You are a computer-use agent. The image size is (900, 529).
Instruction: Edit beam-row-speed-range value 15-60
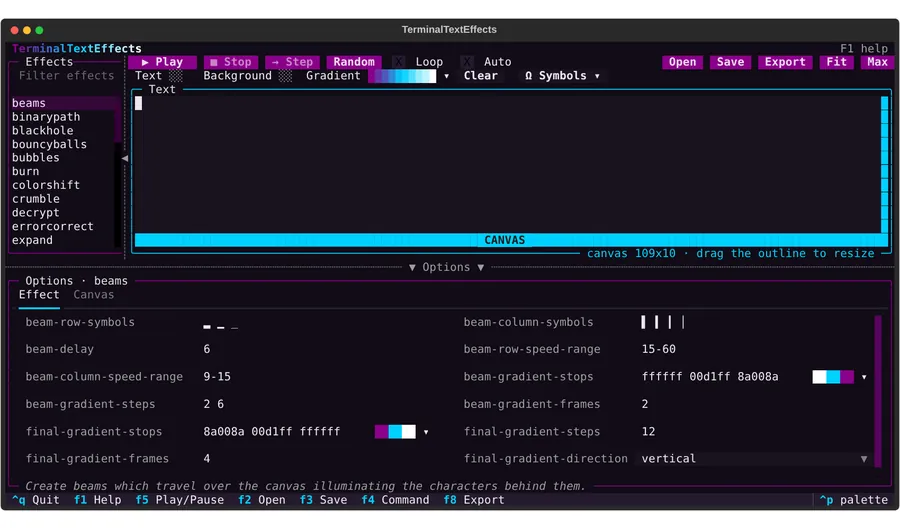click(658, 349)
